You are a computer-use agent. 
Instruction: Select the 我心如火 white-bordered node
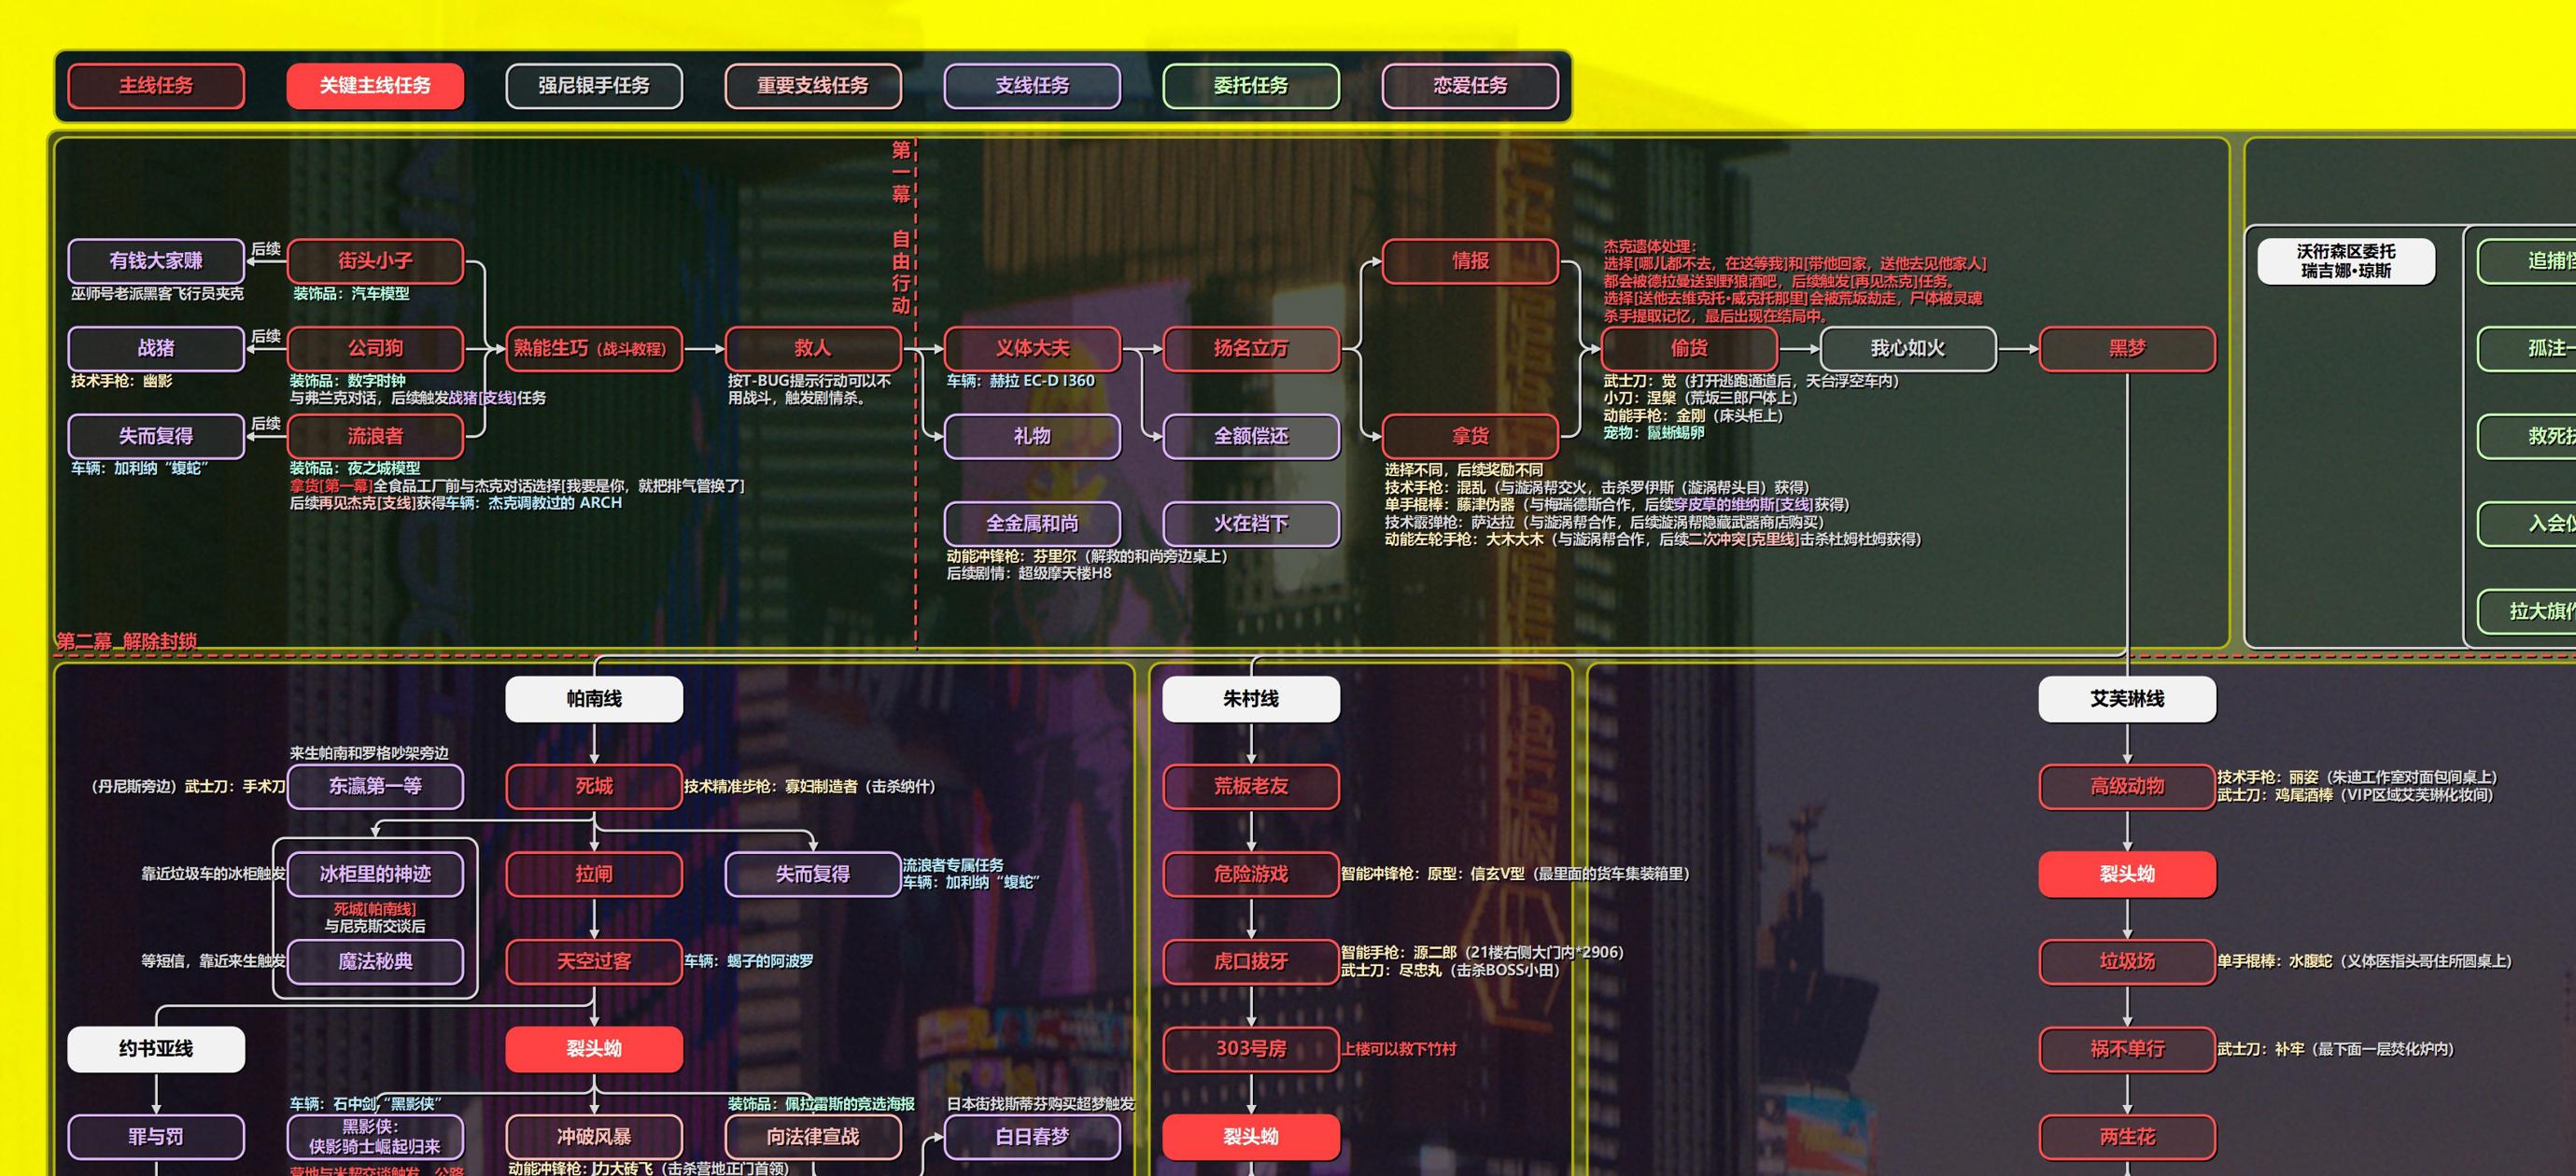[1908, 348]
